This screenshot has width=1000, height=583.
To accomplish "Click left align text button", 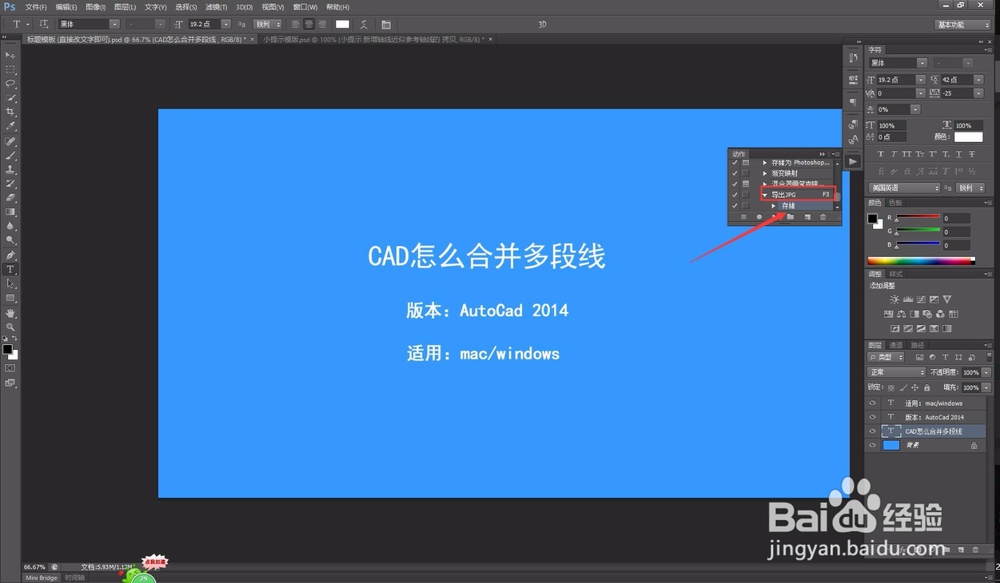I will tap(295, 24).
